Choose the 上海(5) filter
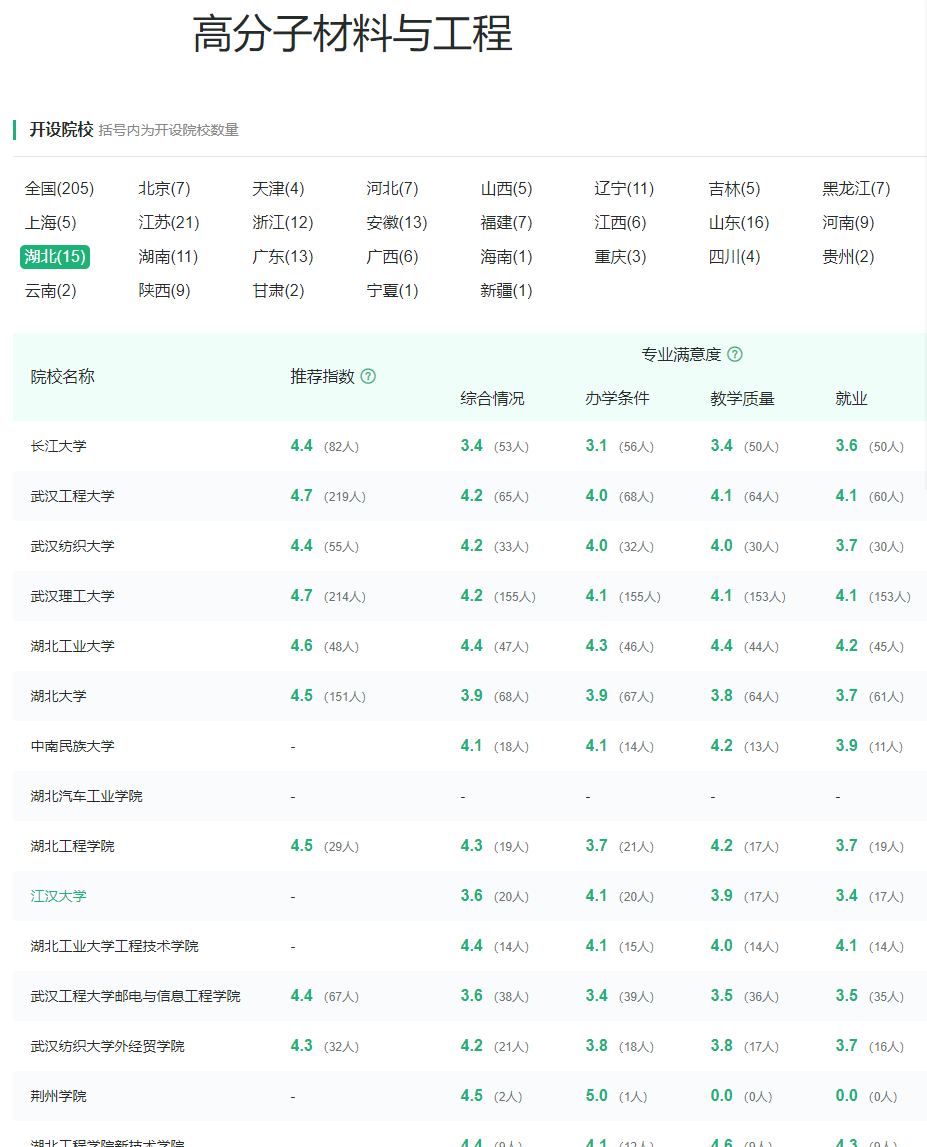The image size is (927, 1147). [x=49, y=222]
